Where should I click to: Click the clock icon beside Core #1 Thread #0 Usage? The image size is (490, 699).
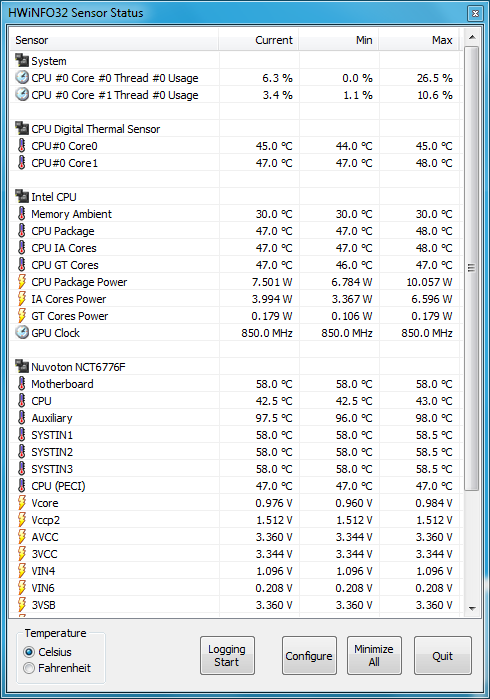[x=21, y=95]
